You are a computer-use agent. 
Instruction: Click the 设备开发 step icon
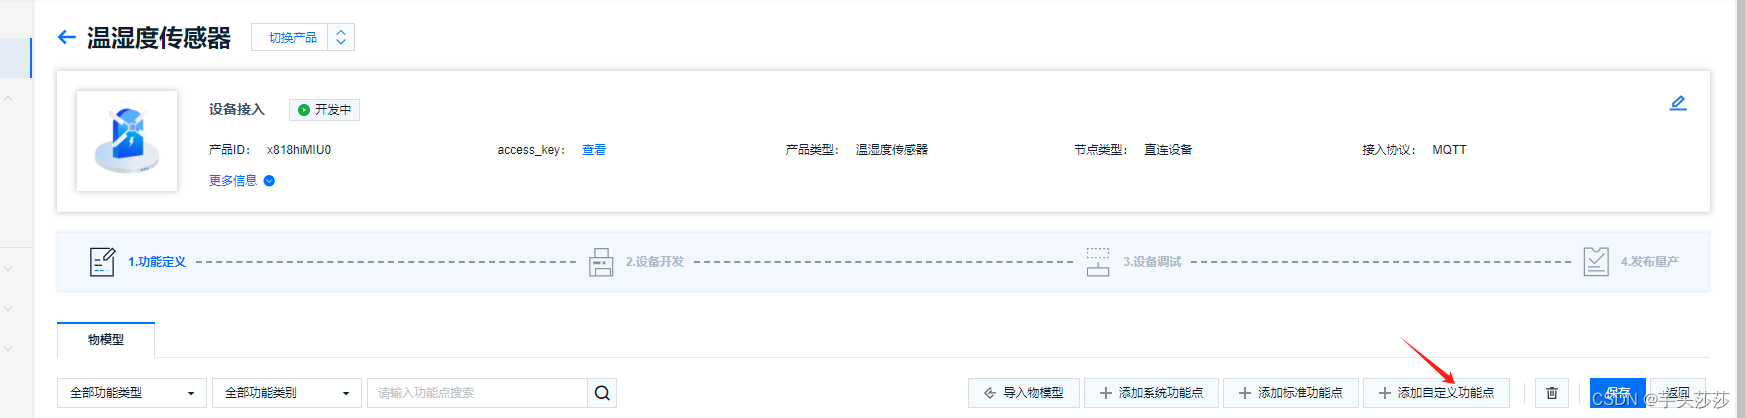(x=601, y=262)
